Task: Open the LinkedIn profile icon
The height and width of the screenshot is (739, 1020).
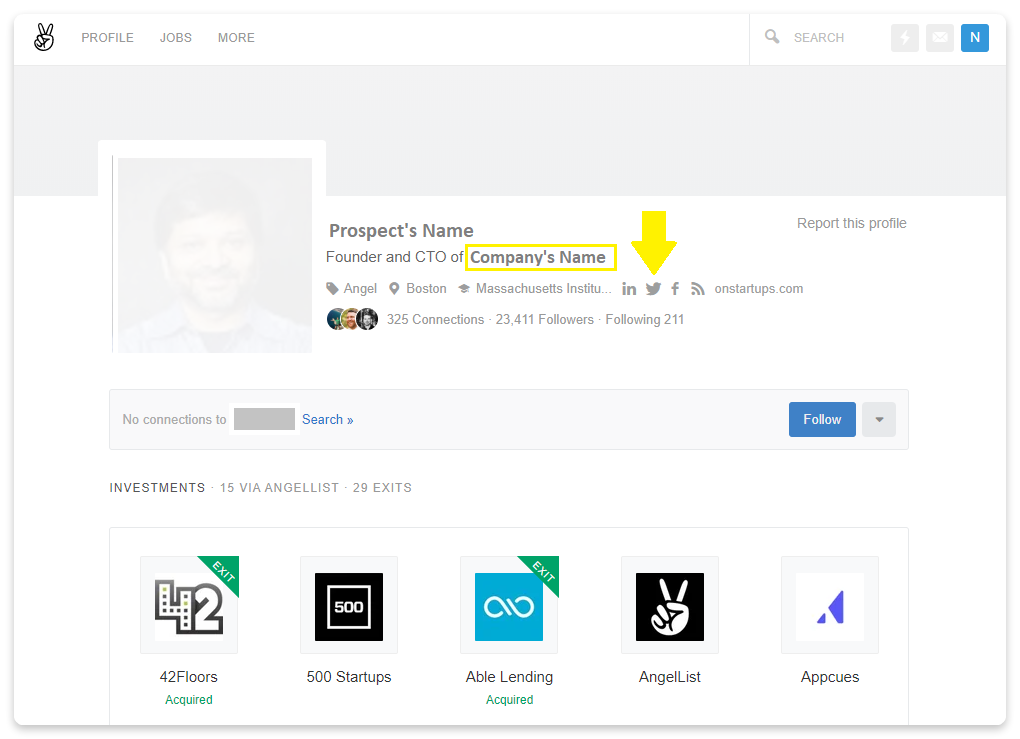Action: [629, 289]
